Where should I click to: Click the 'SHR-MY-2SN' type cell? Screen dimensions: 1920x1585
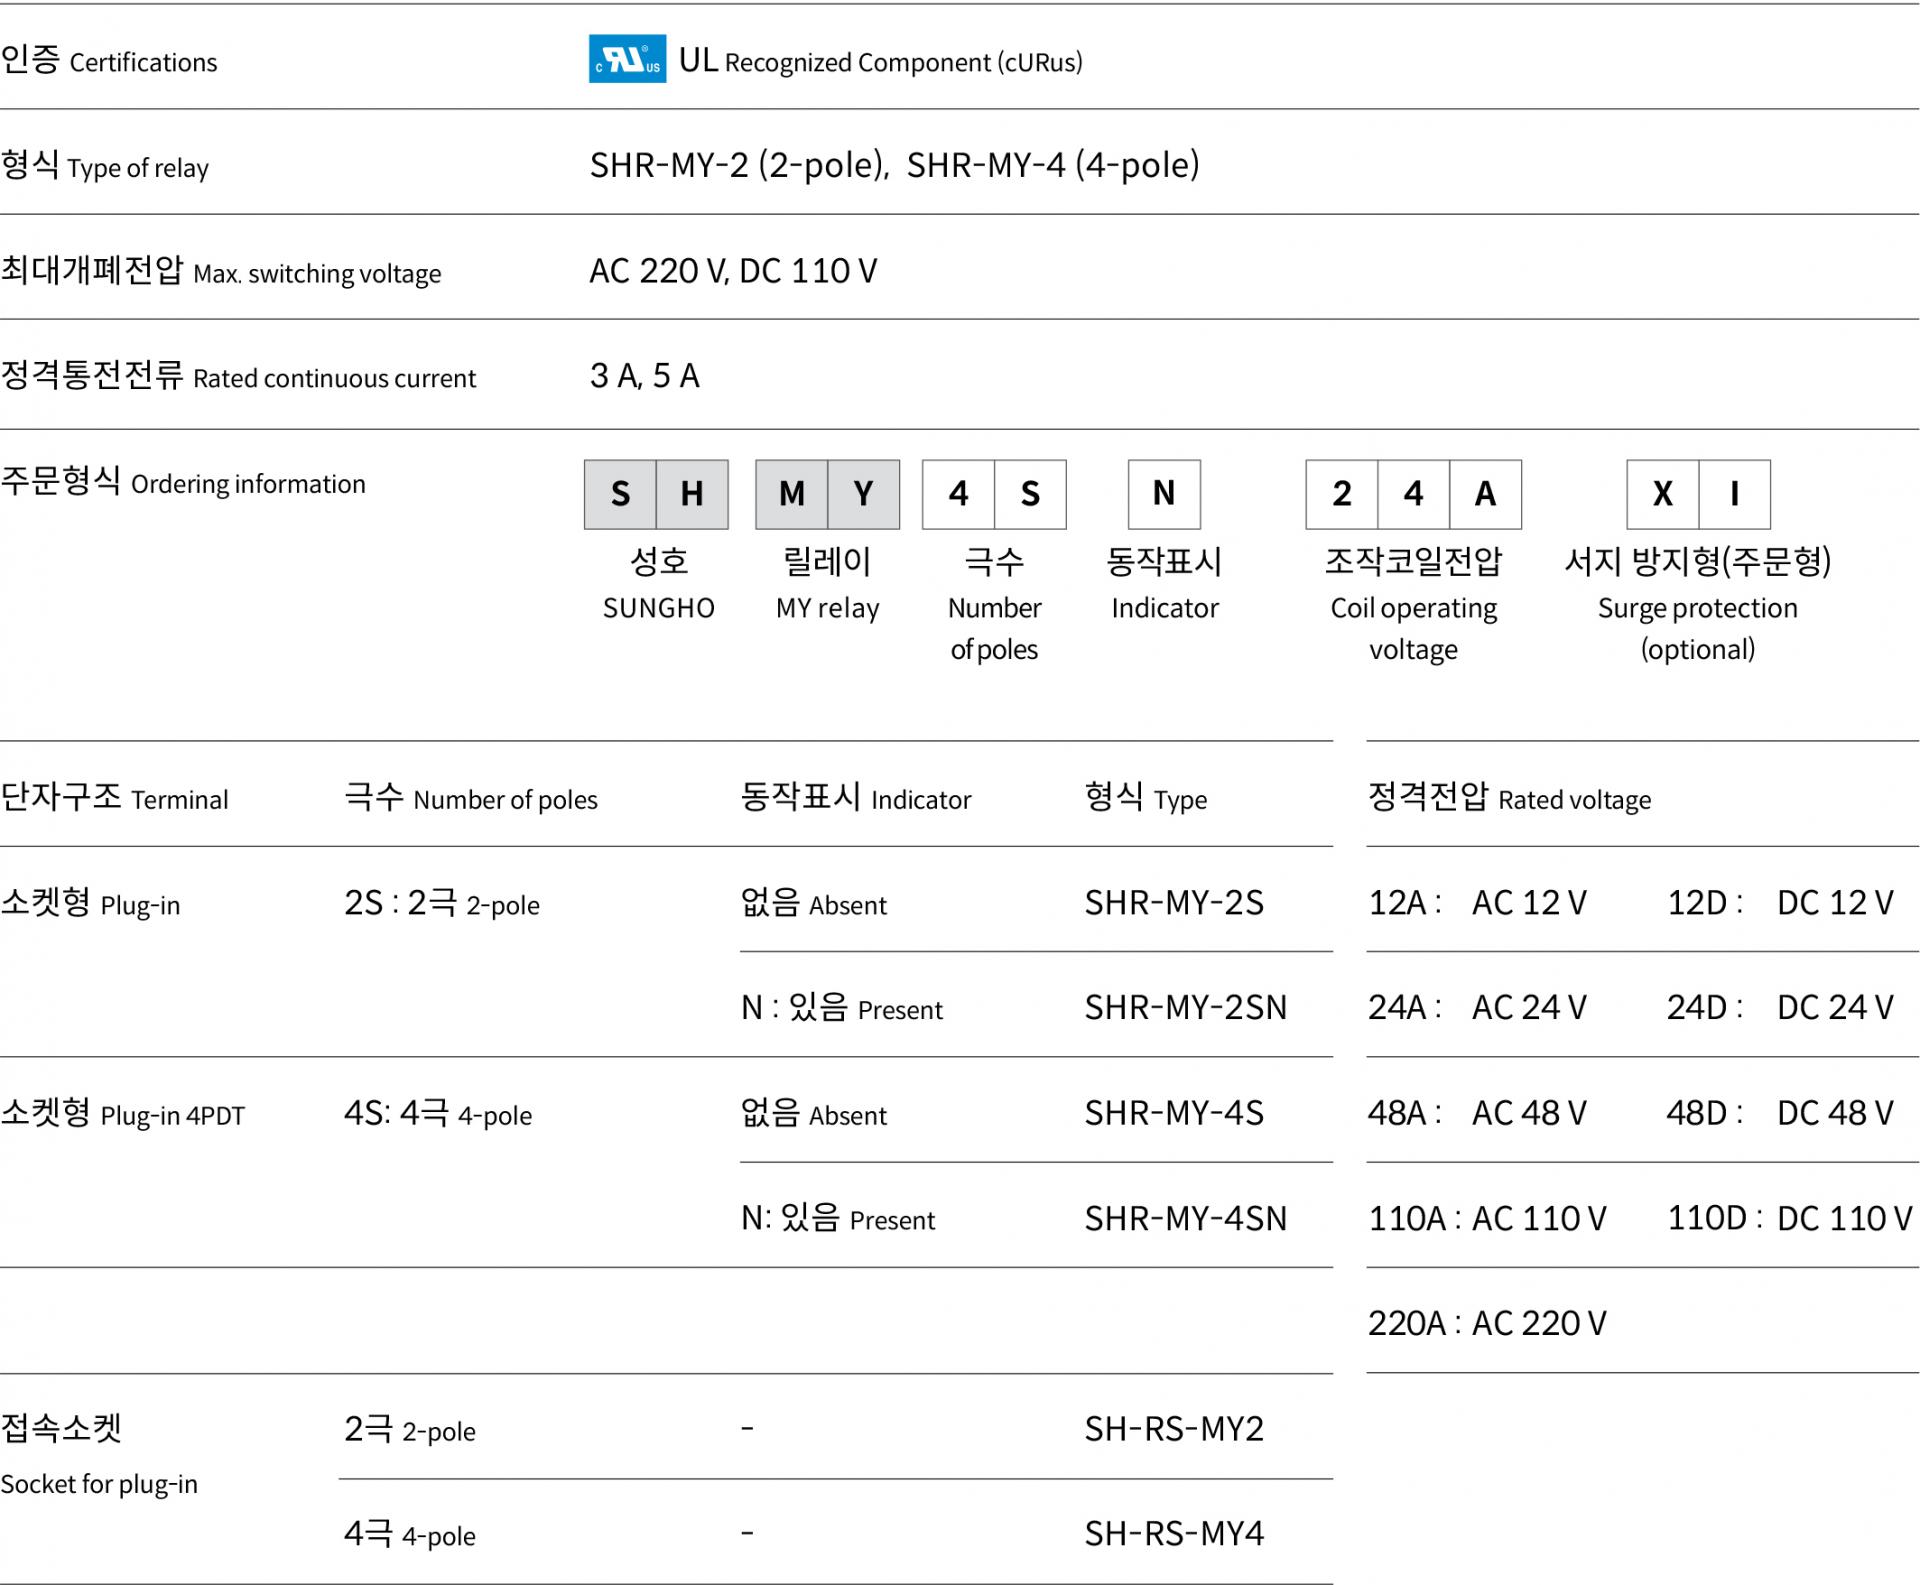1186,1008
